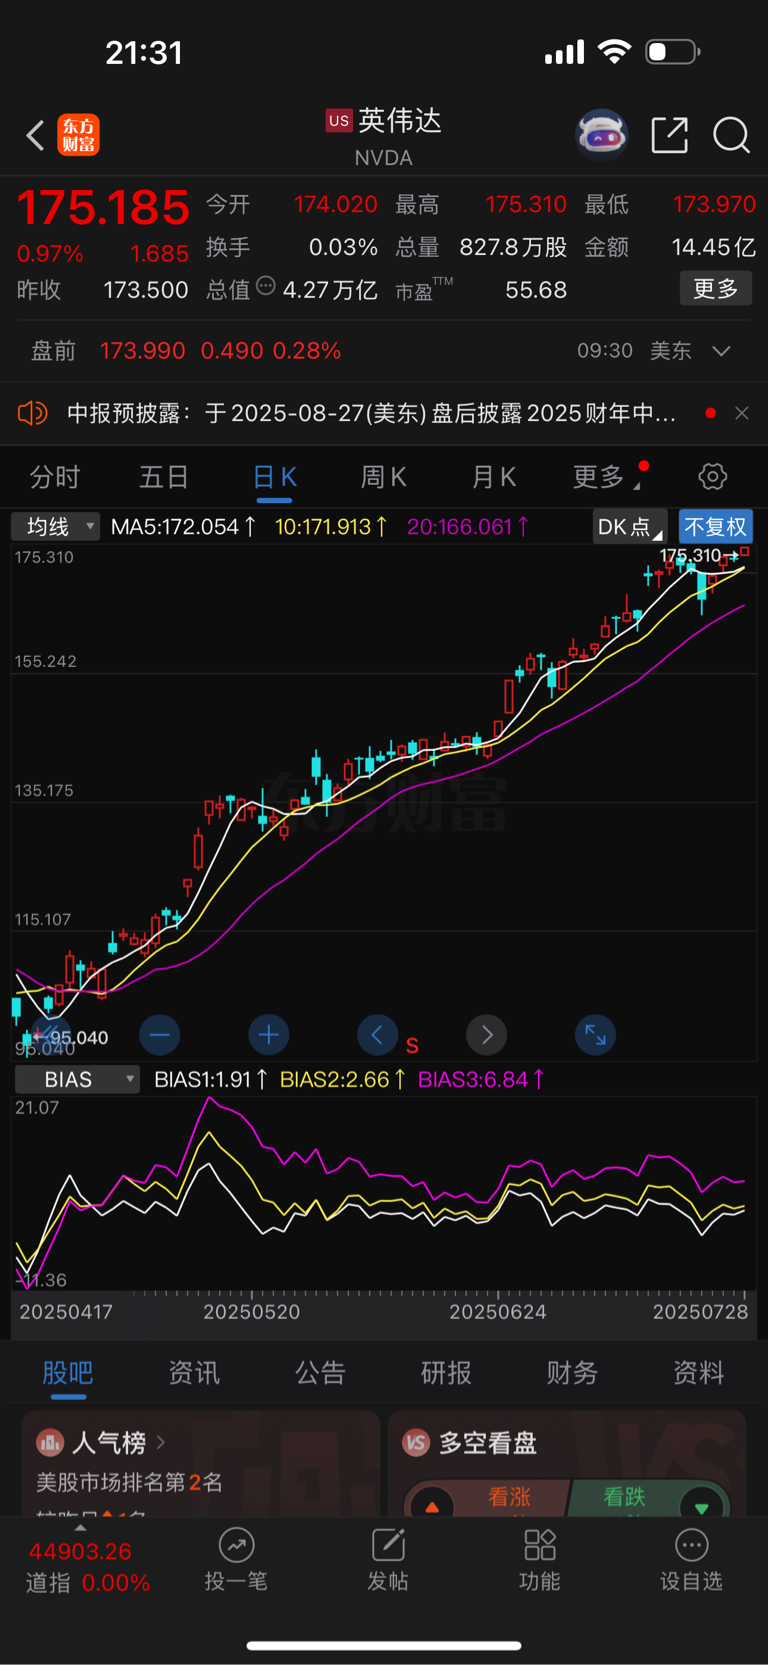Open the 财务 tab
768x1665 pixels.
(572, 1373)
